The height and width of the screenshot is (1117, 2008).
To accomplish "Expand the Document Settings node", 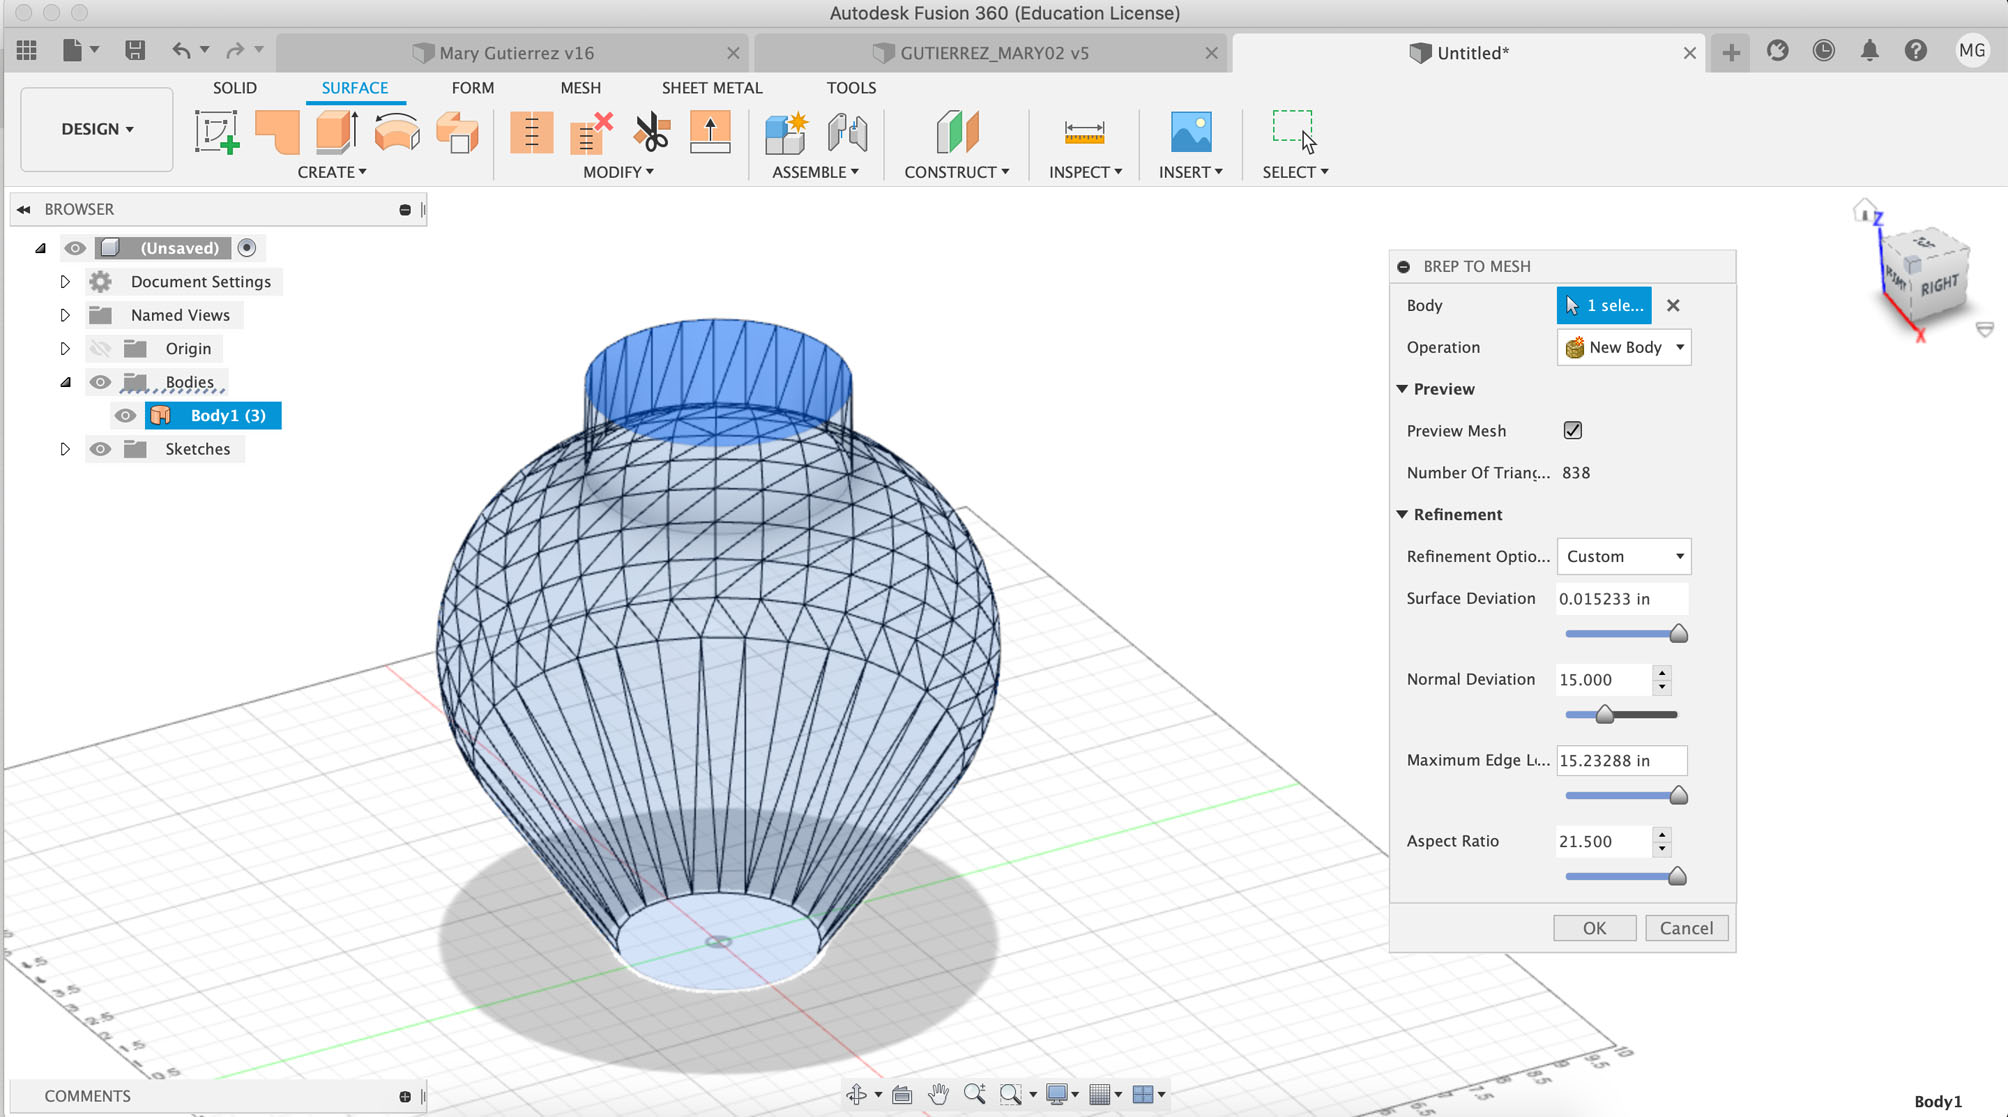I will pyautogui.click(x=65, y=282).
